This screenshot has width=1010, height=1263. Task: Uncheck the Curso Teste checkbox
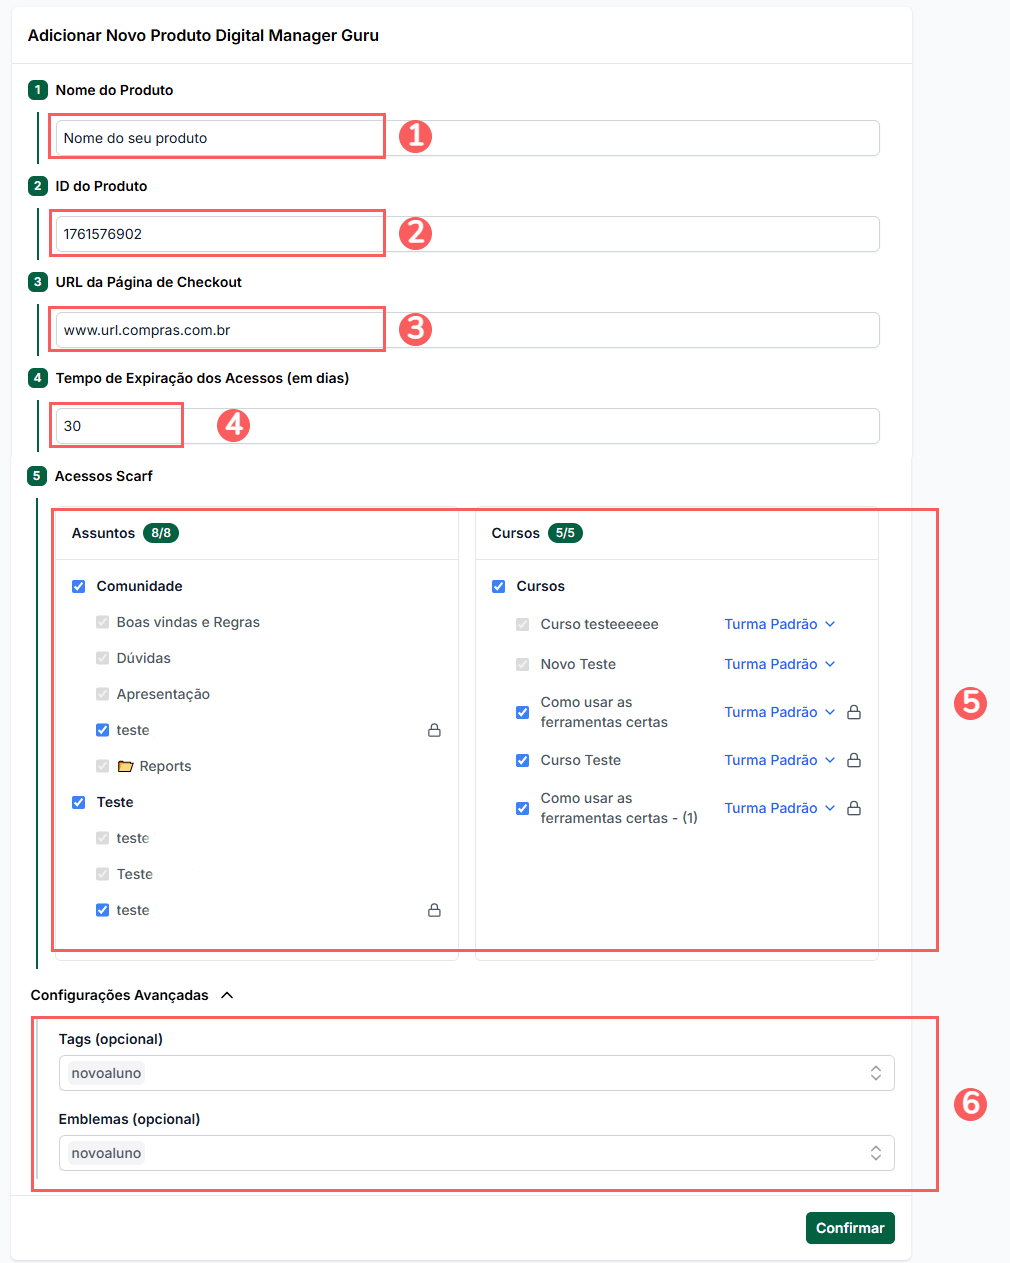[x=522, y=760]
